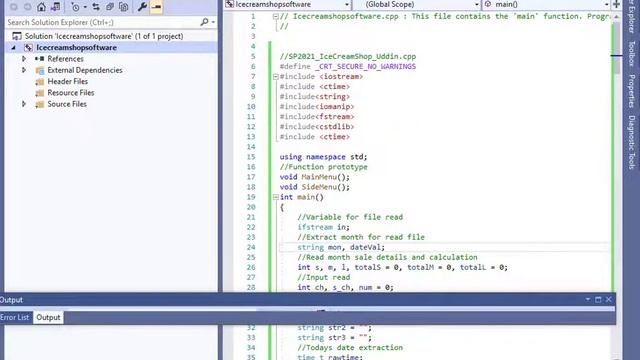This screenshot has width=640, height=360.
Task: Focus the Search Solution Explorer field
Action: click(102, 22)
